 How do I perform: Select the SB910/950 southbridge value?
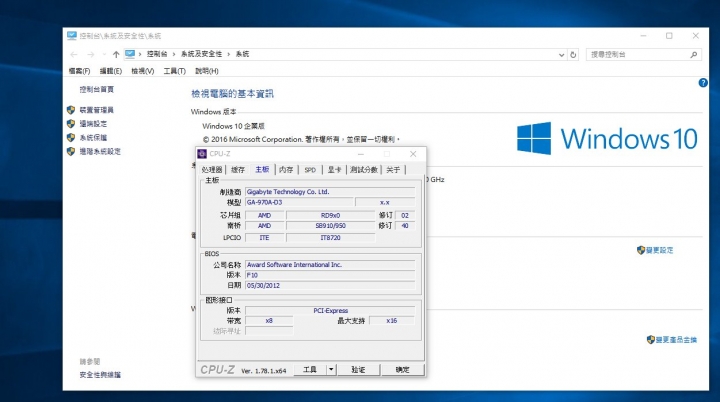[331, 226]
